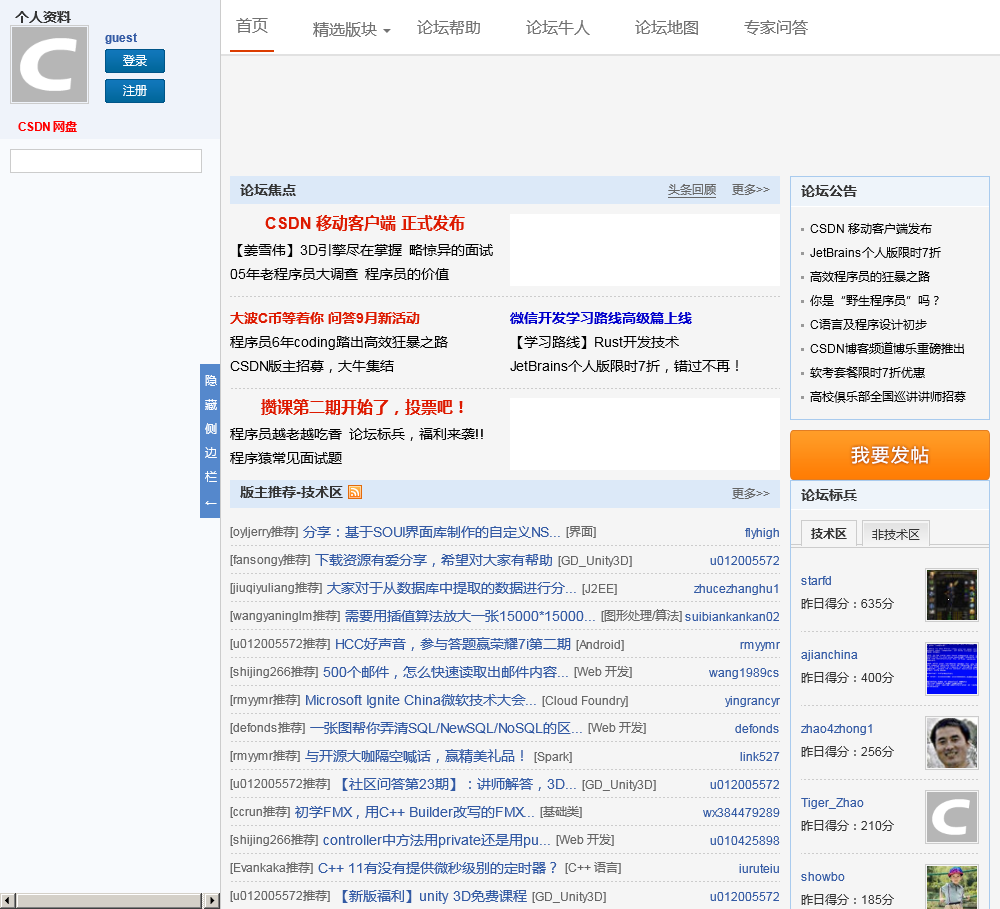1000x909 pixels.
Task: Open 攒课第二期开始了,投票吧! headline
Action: pos(364,407)
